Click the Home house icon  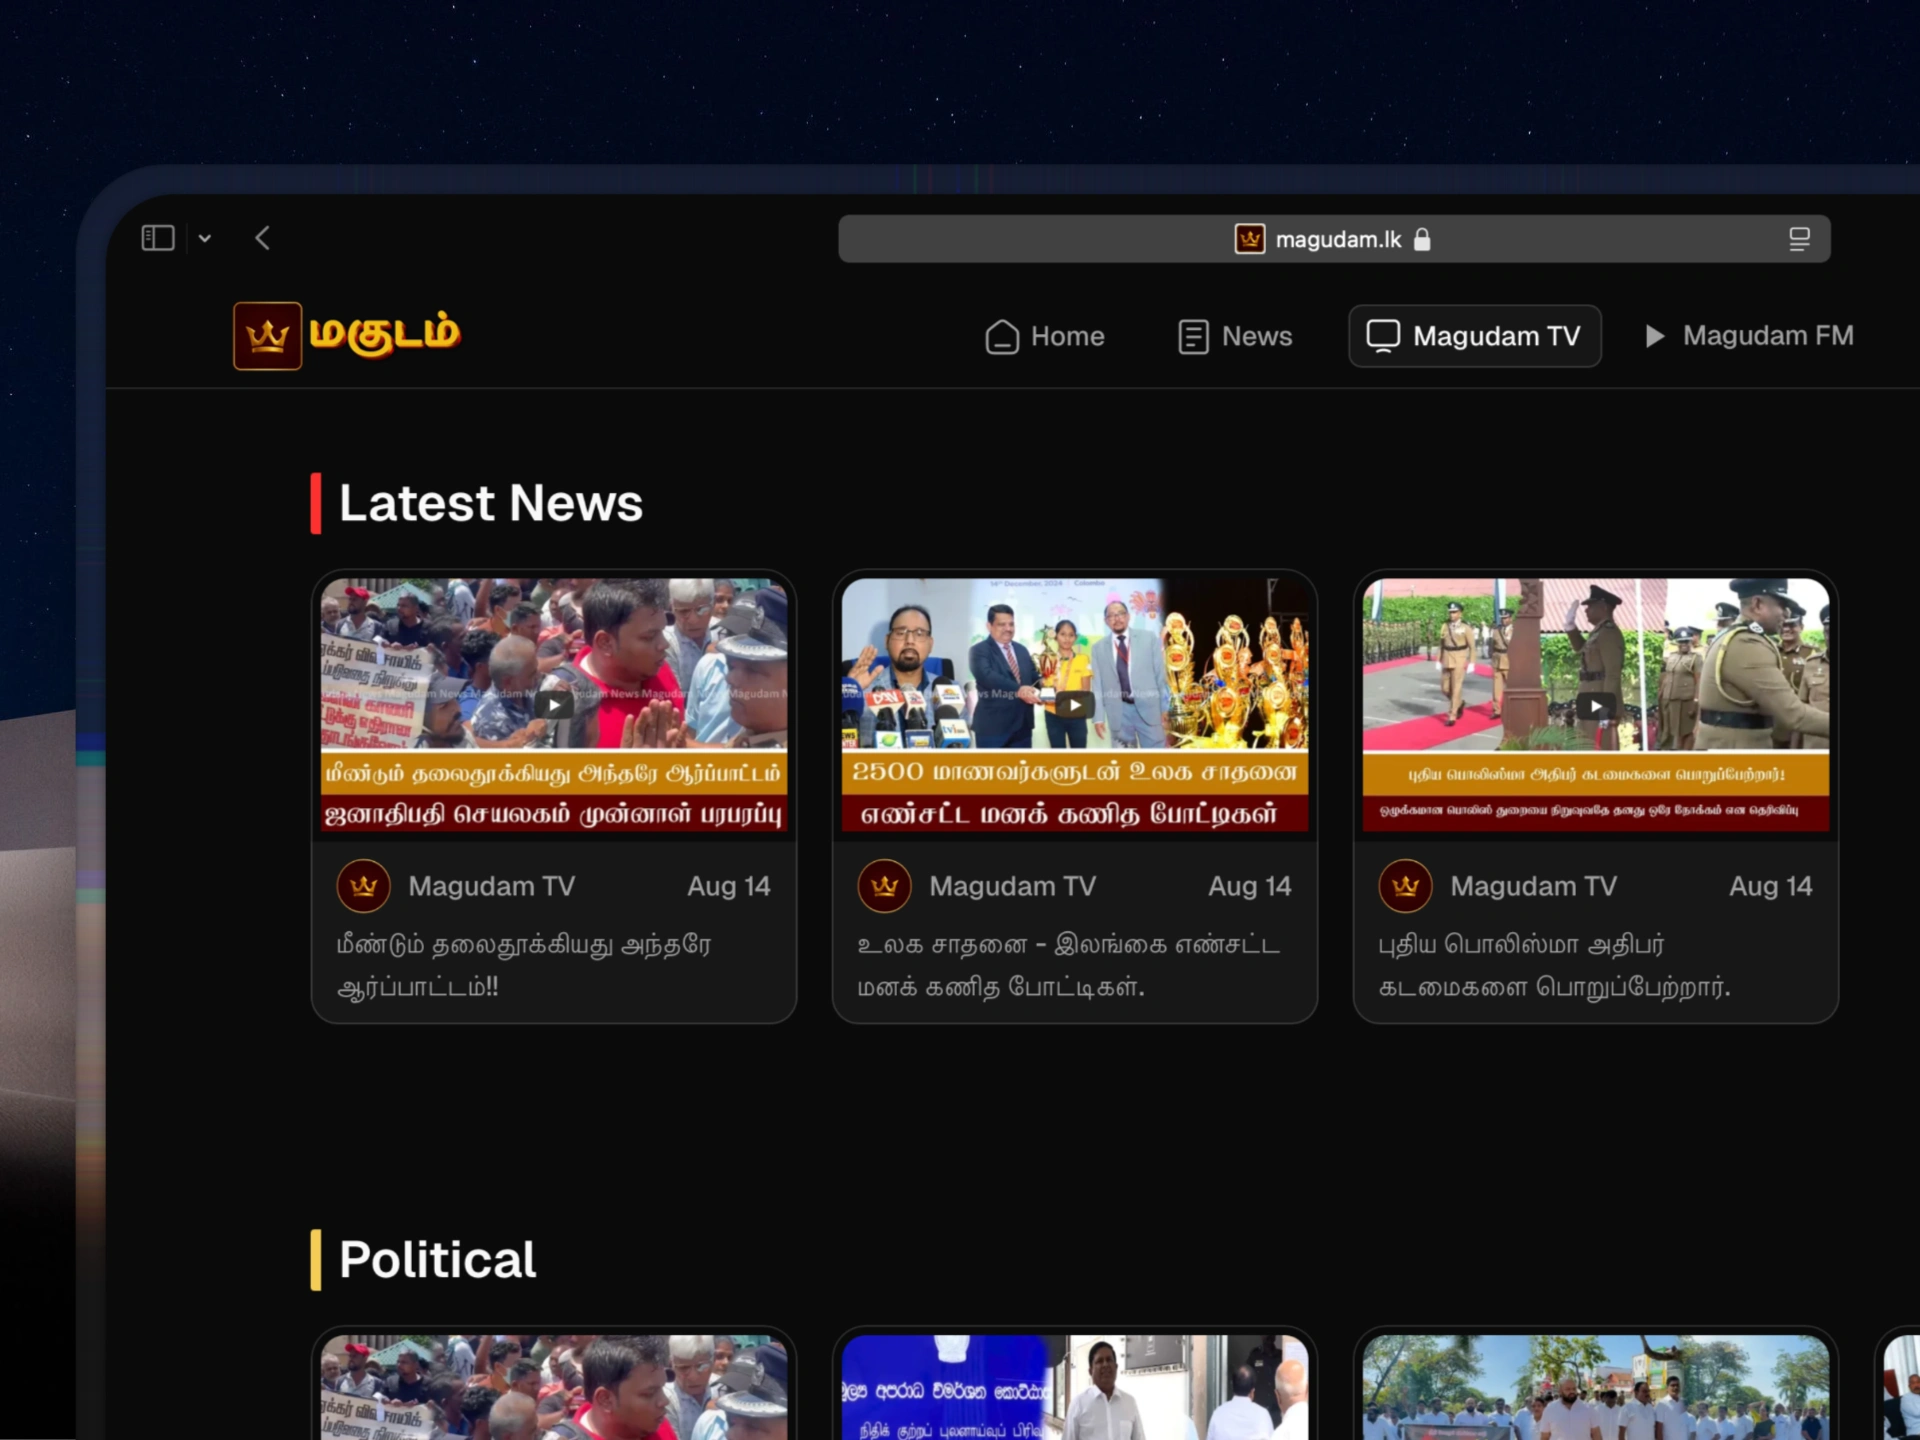pos(1002,337)
